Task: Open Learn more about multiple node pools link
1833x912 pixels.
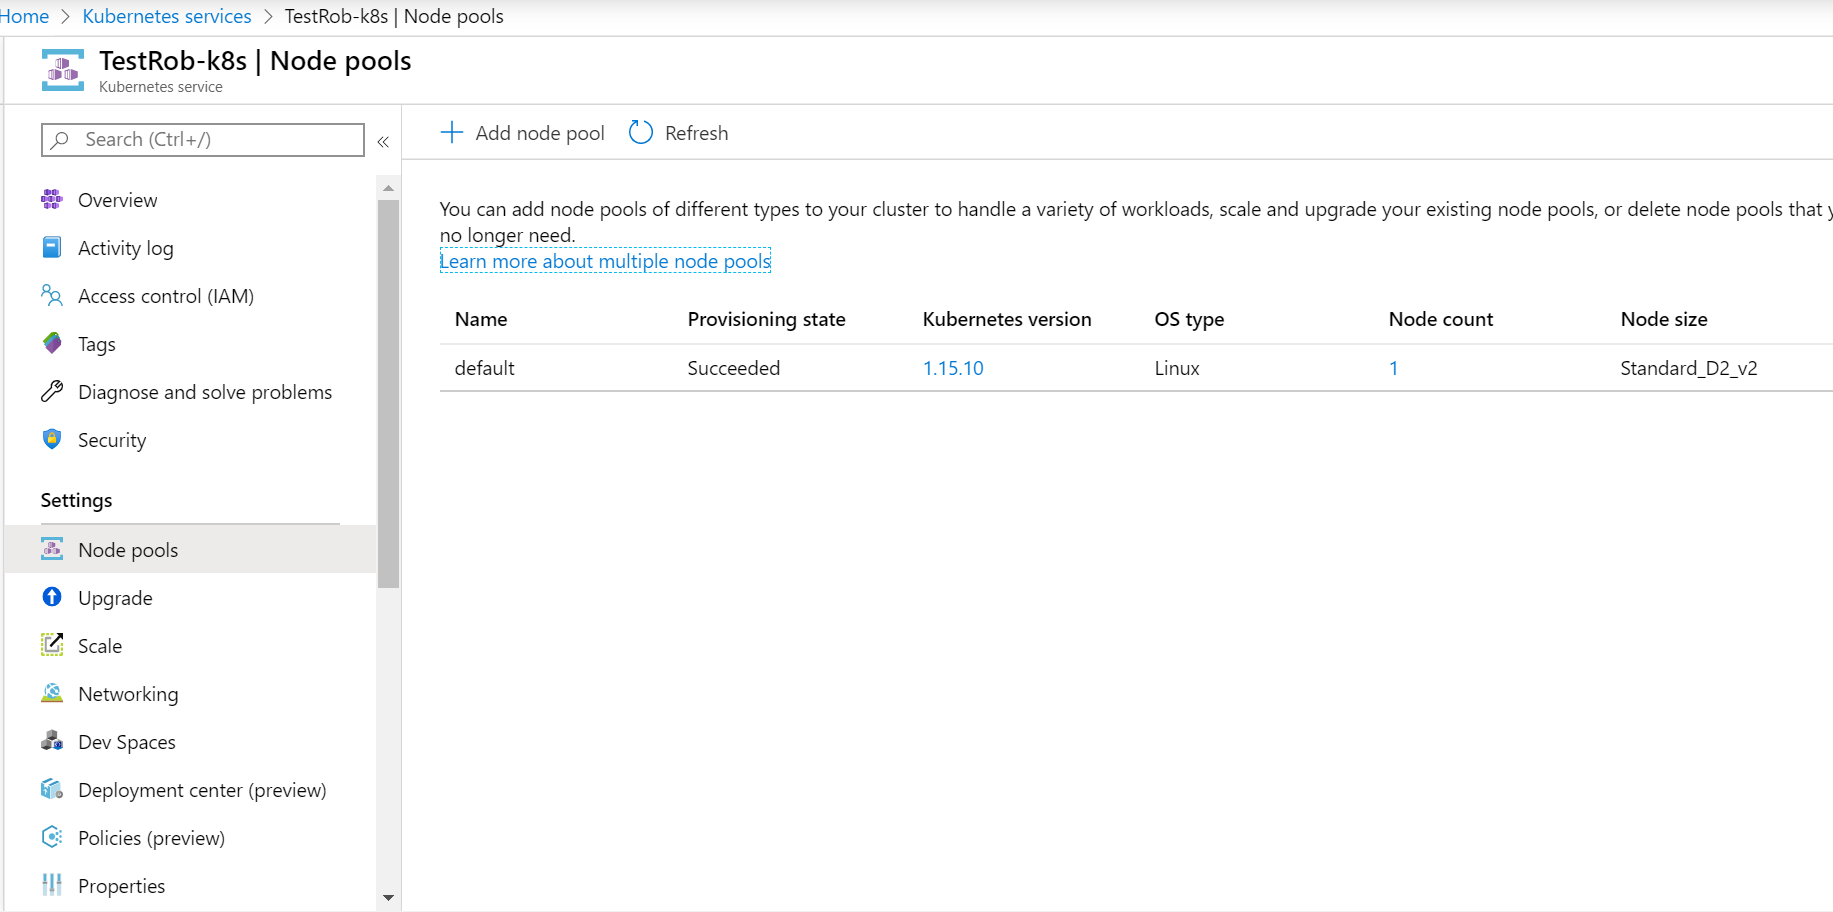Action: 605,261
